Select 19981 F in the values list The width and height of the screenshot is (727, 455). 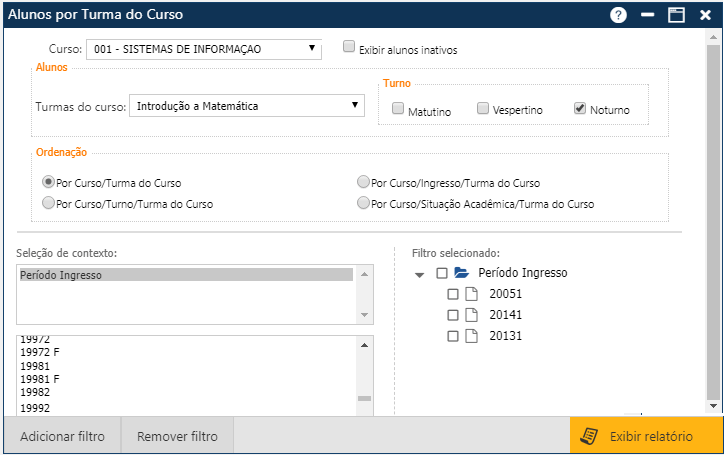pyautogui.click(x=185, y=379)
